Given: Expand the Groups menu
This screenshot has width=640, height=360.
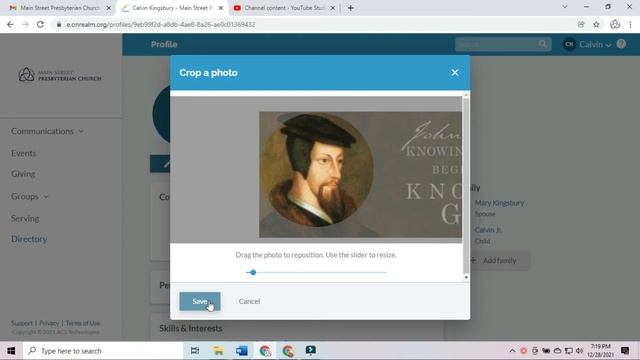Looking at the screenshot, I should pos(29,196).
